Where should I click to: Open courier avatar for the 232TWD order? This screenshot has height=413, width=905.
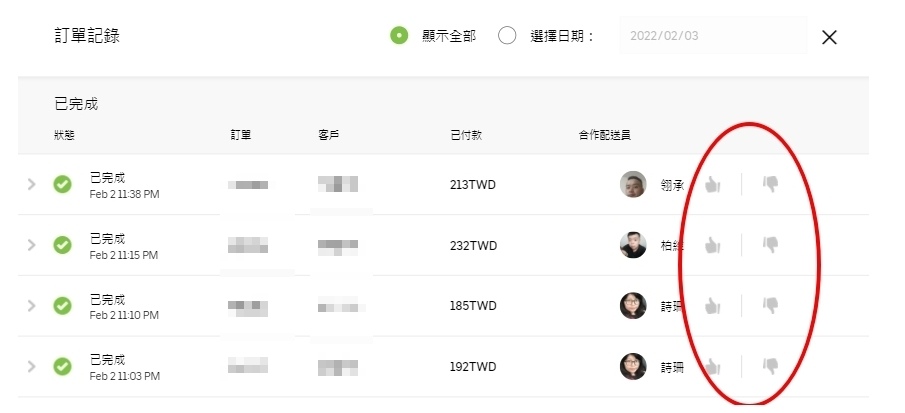pyautogui.click(x=632, y=245)
